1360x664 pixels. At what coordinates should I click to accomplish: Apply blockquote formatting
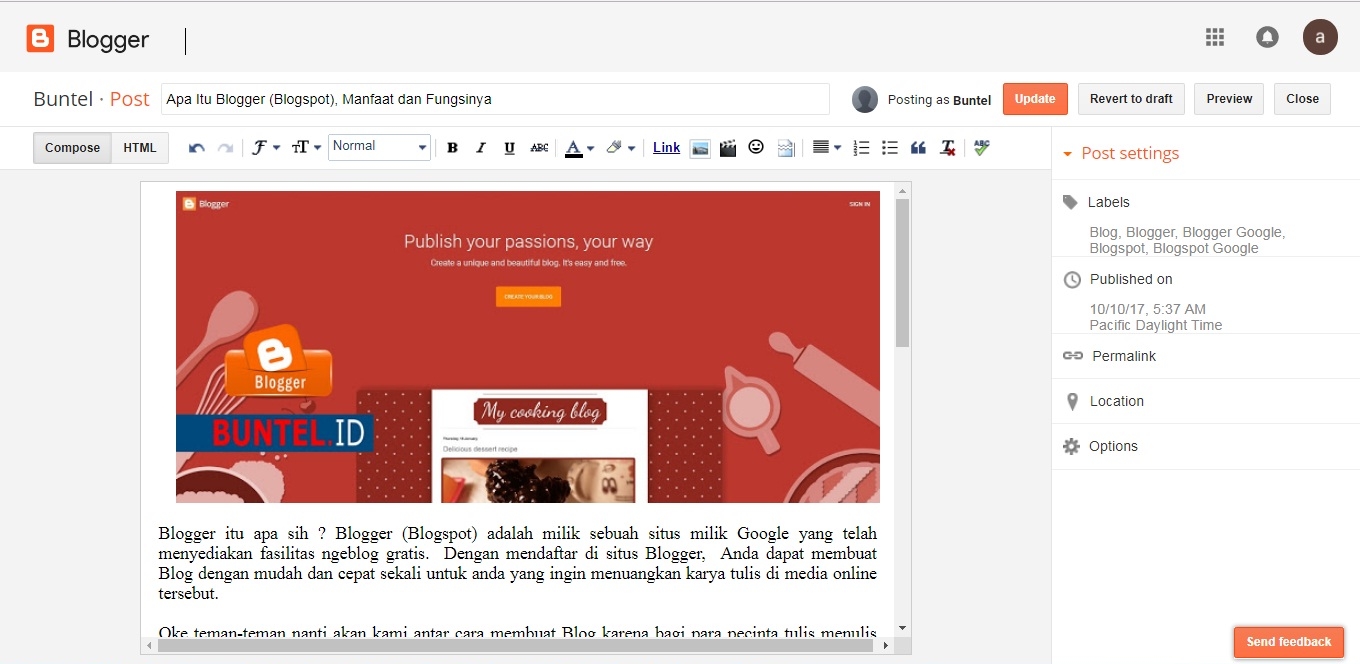[x=917, y=147]
